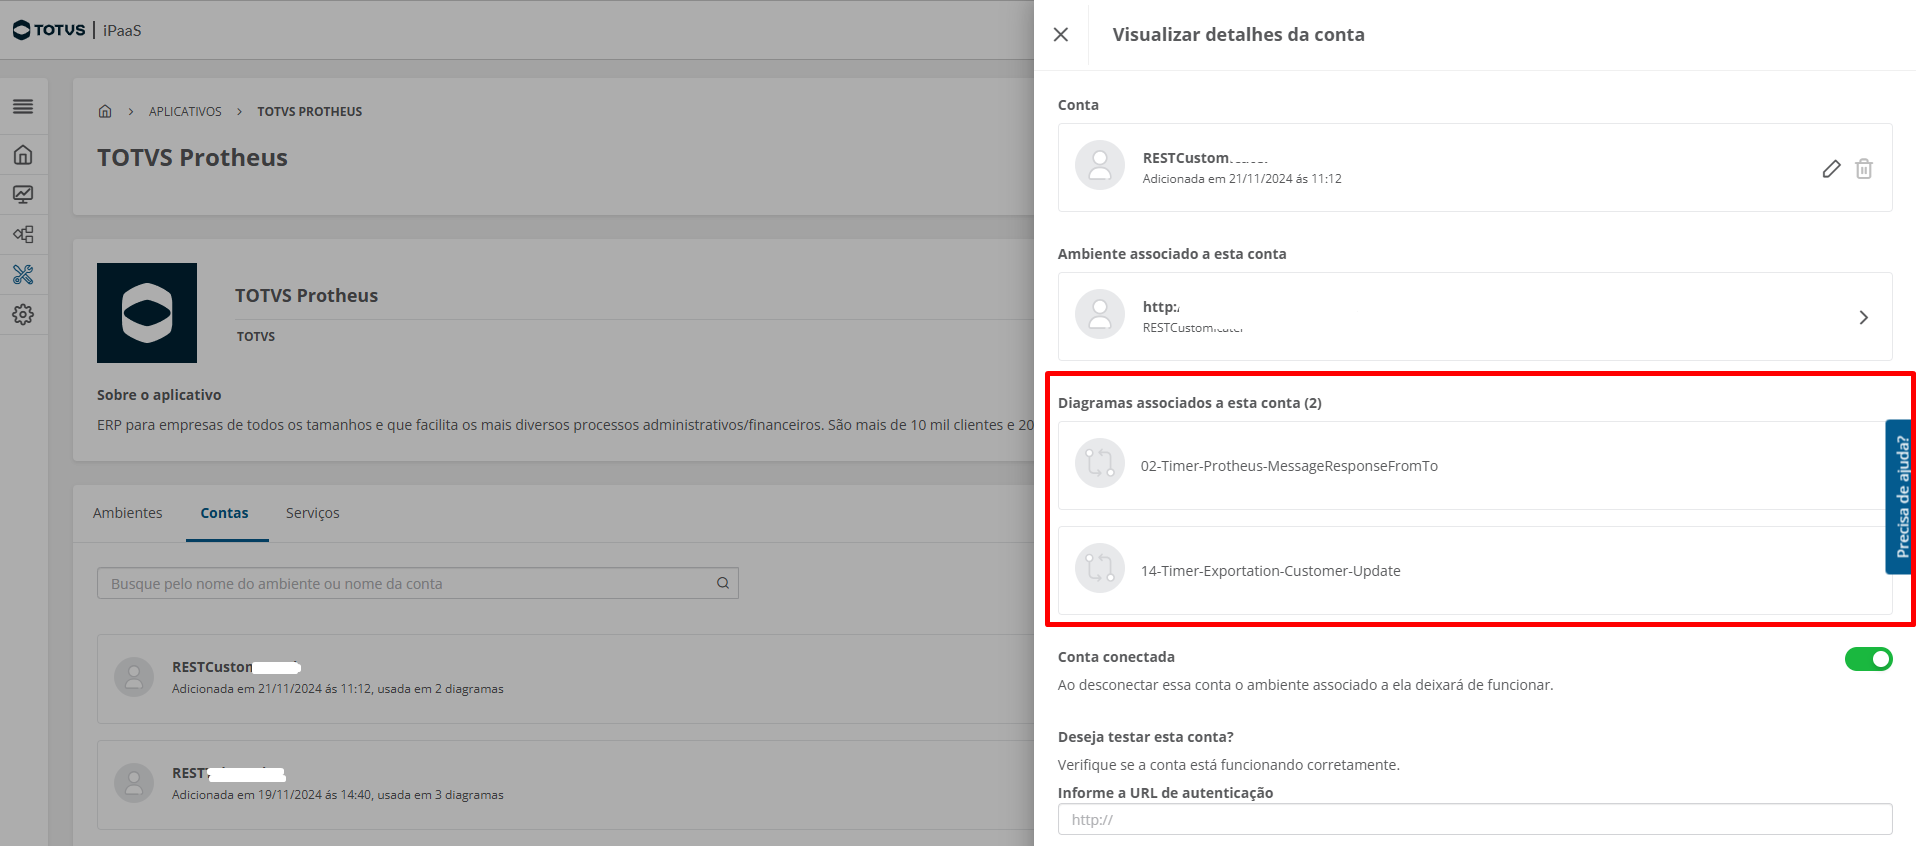Click the 'Sobre o aplicativo' heading

[159, 395]
